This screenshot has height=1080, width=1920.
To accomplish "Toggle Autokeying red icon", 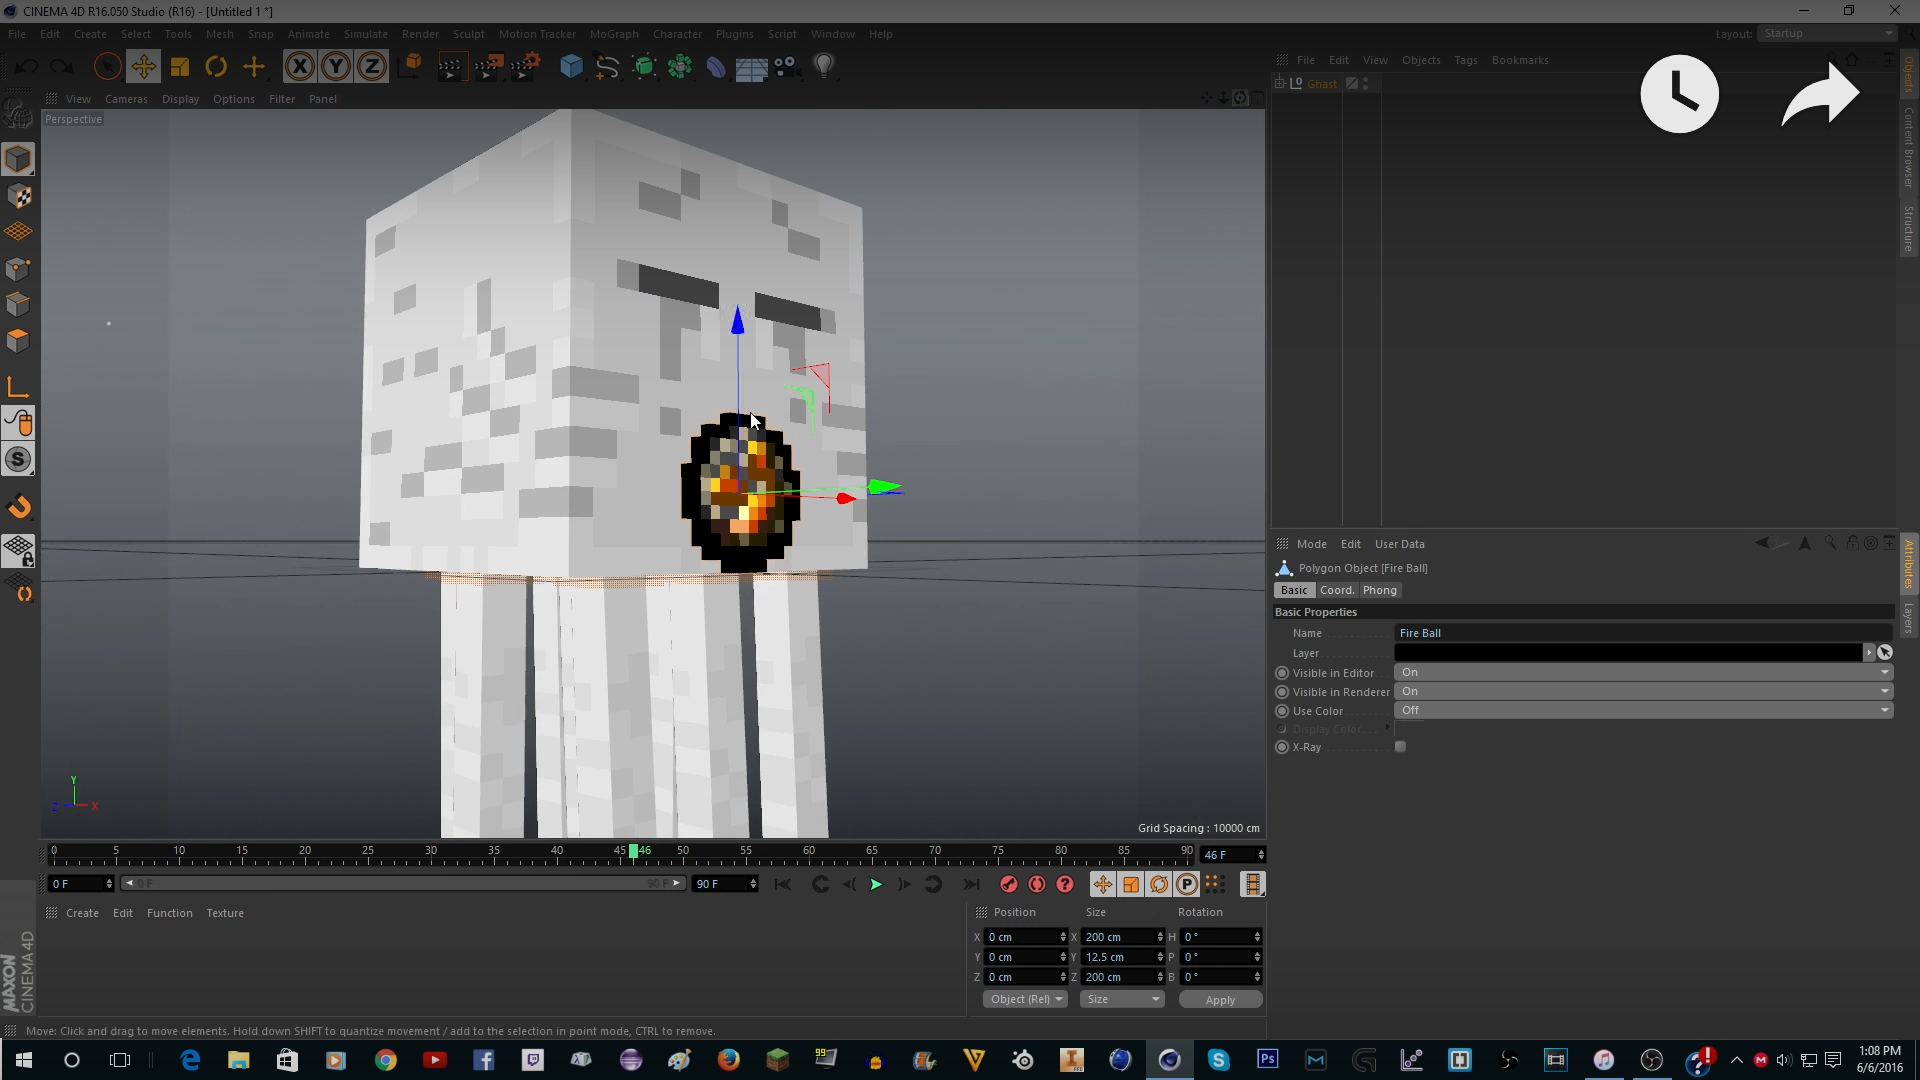I will (1037, 884).
